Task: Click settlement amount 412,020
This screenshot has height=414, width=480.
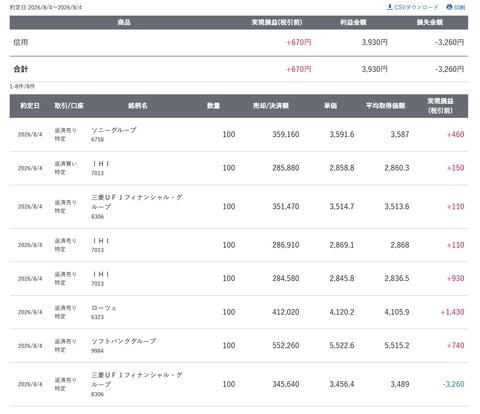Action: 286,312
